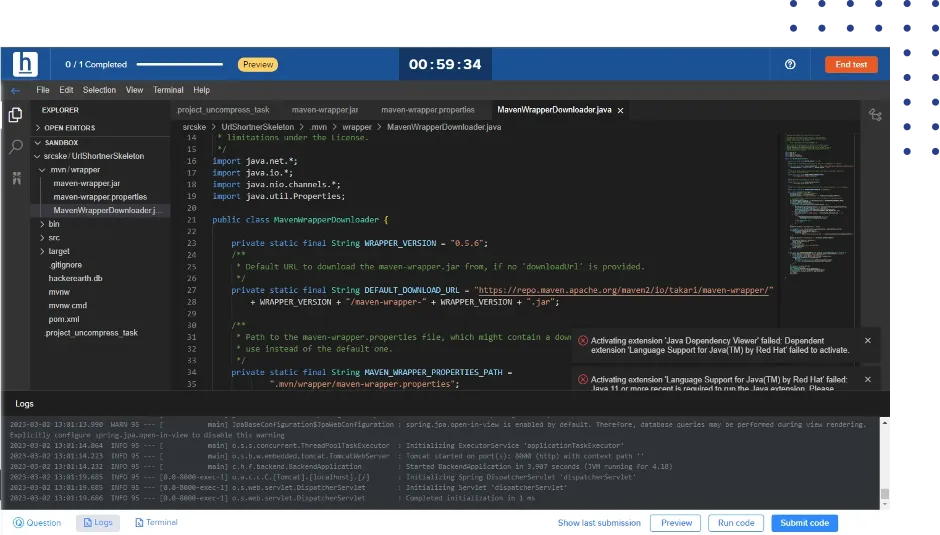
Task: Switch to the Question tab at bottom
Action: point(37,523)
